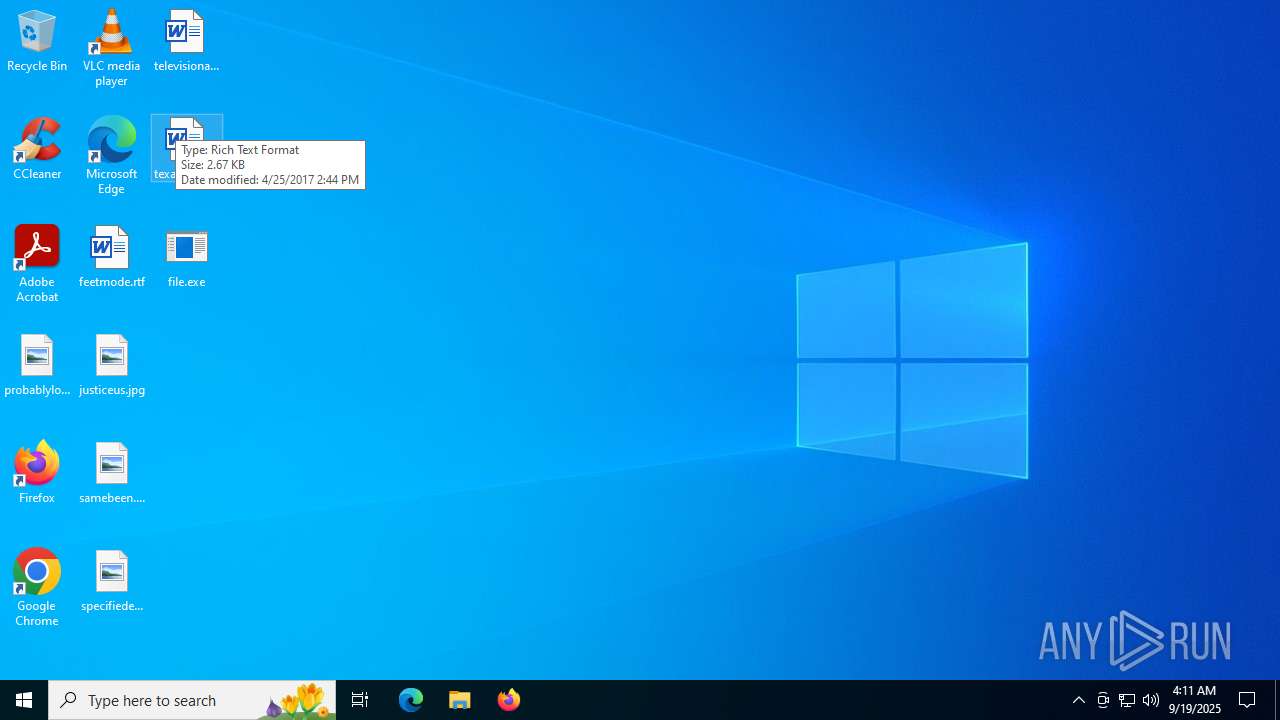Select the samebeen image file icon

tap(111, 474)
